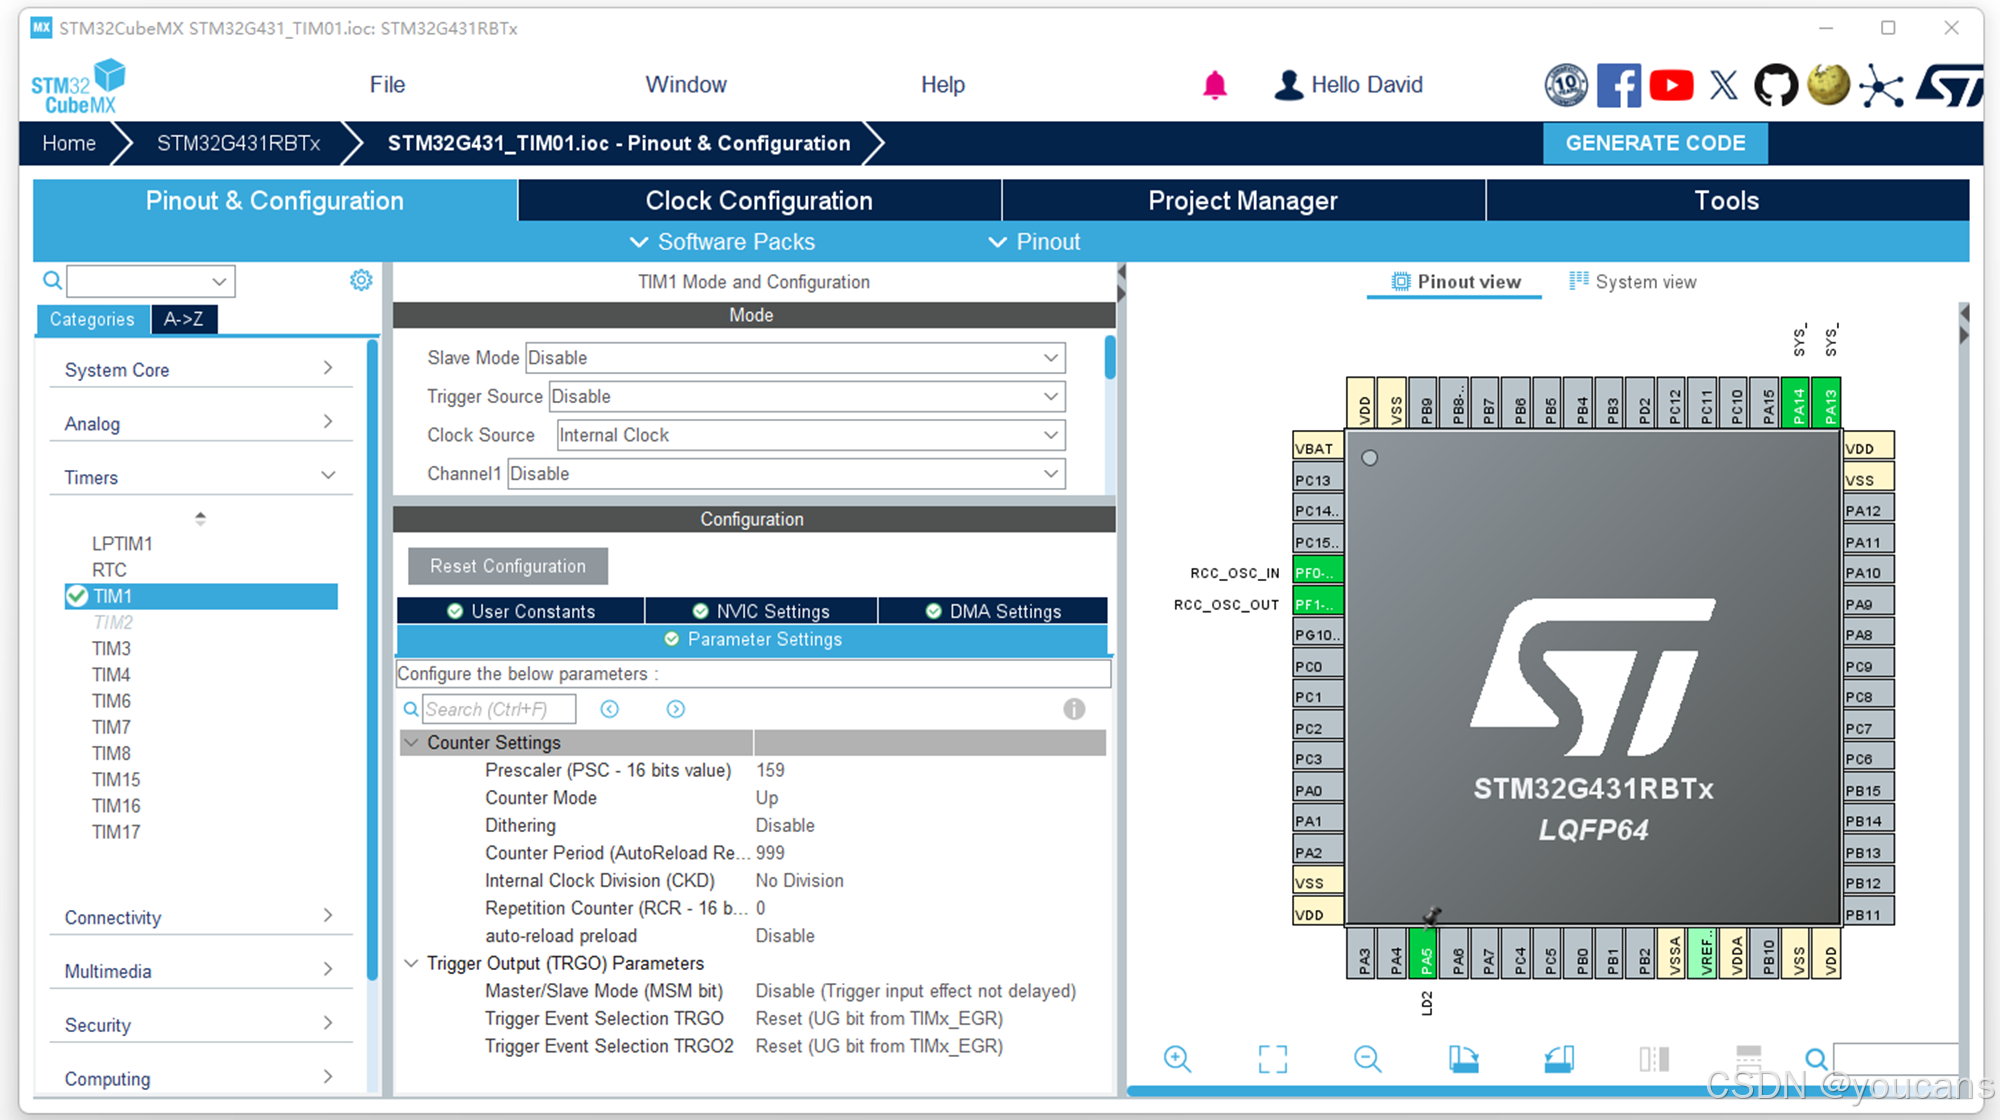This screenshot has height=1120, width=2000.
Task: Show parameter info with the i icon
Action: tap(1074, 709)
